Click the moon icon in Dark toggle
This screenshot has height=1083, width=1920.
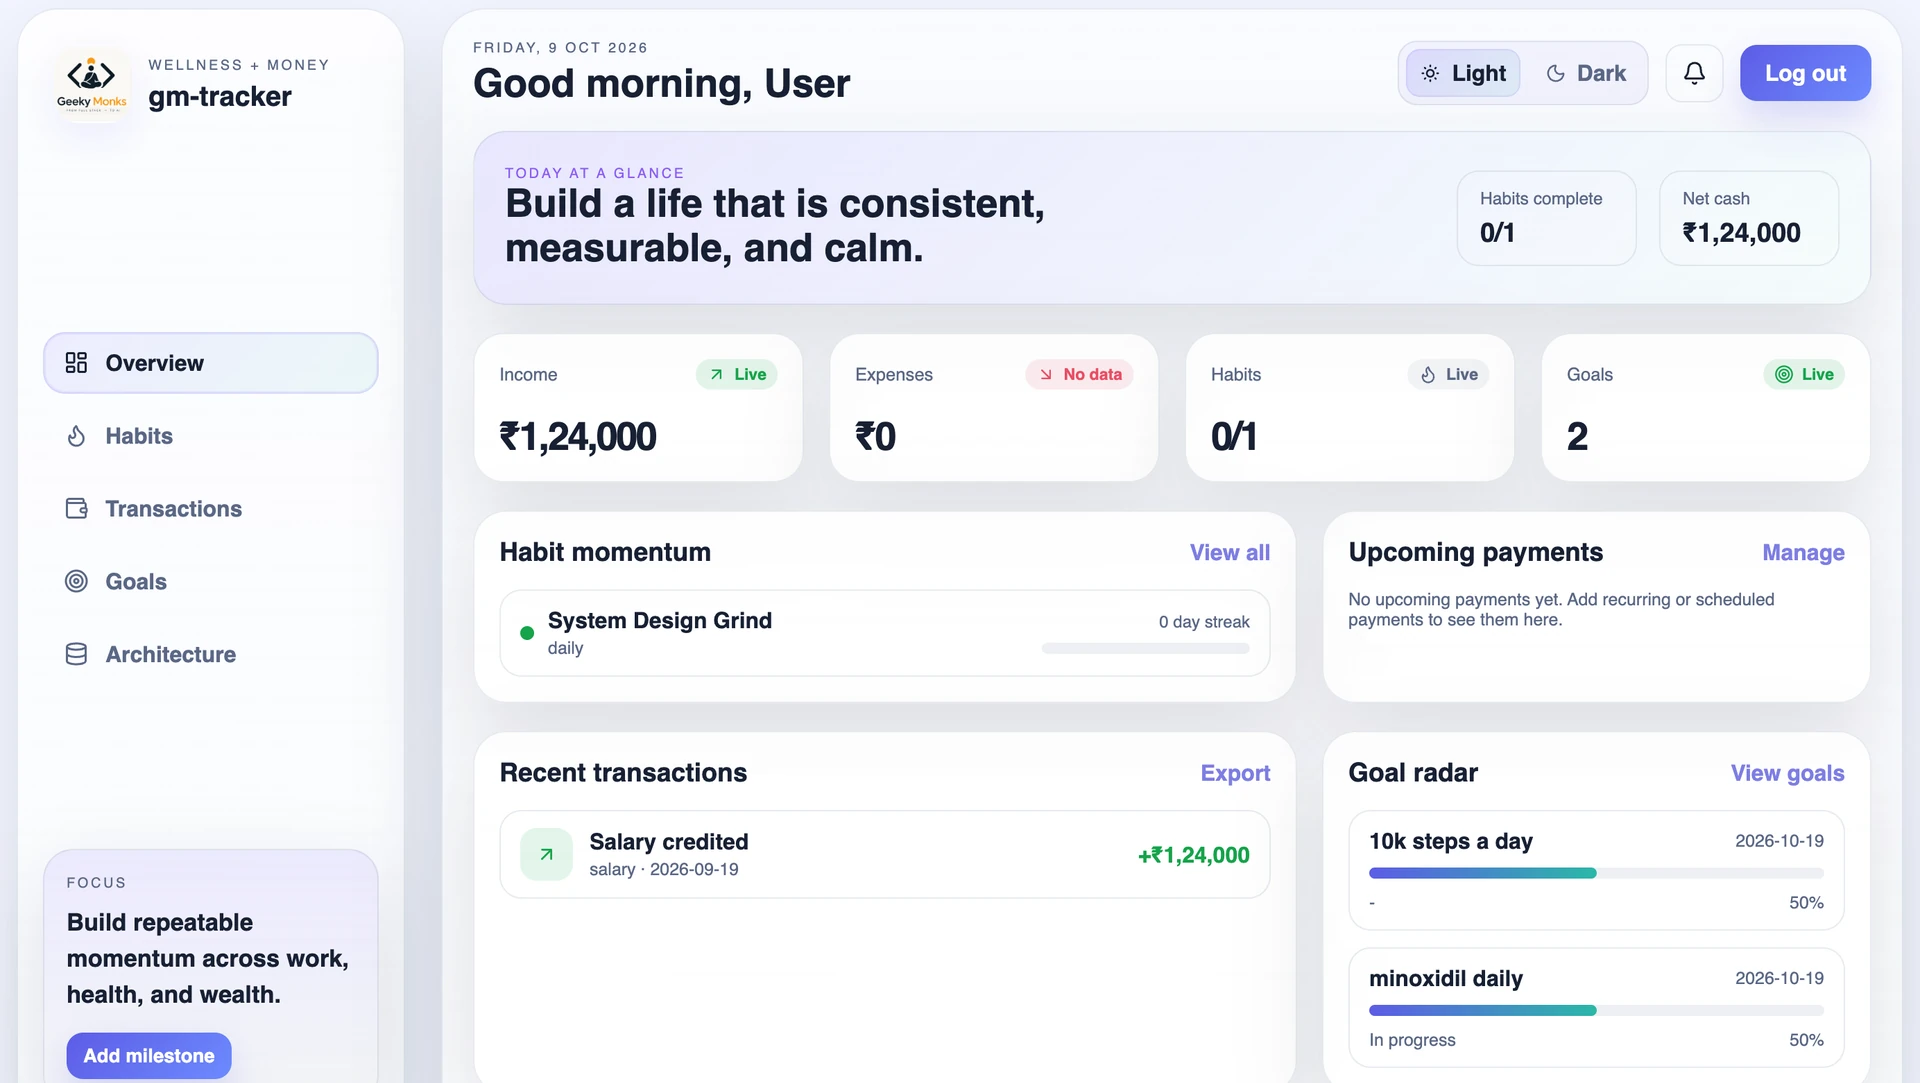click(1555, 73)
